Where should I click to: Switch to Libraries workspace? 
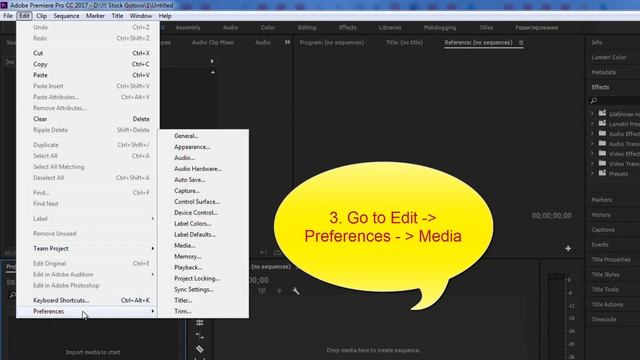click(x=390, y=28)
